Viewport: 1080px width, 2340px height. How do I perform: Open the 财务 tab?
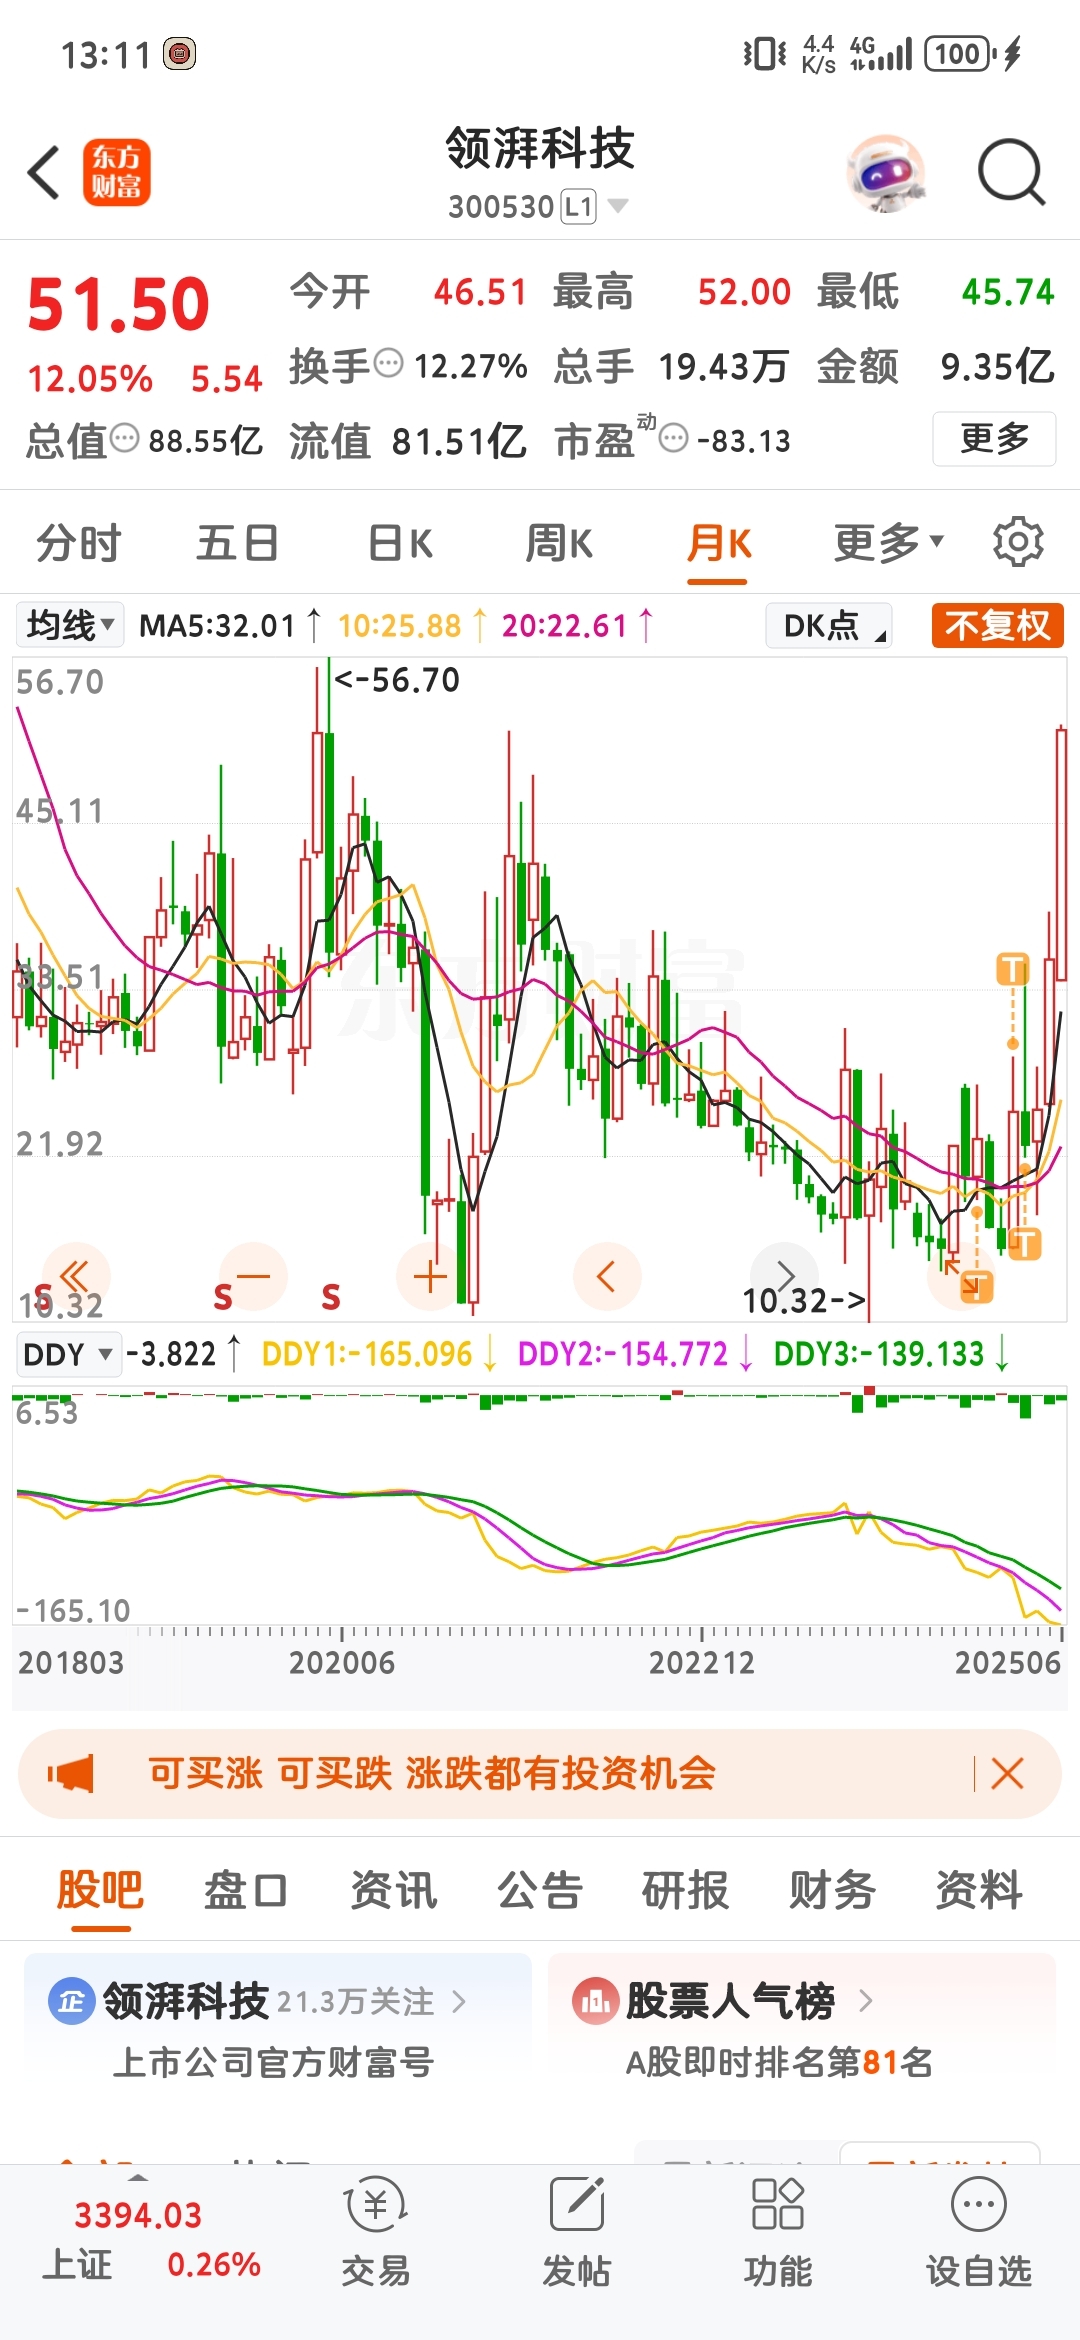tap(832, 1890)
